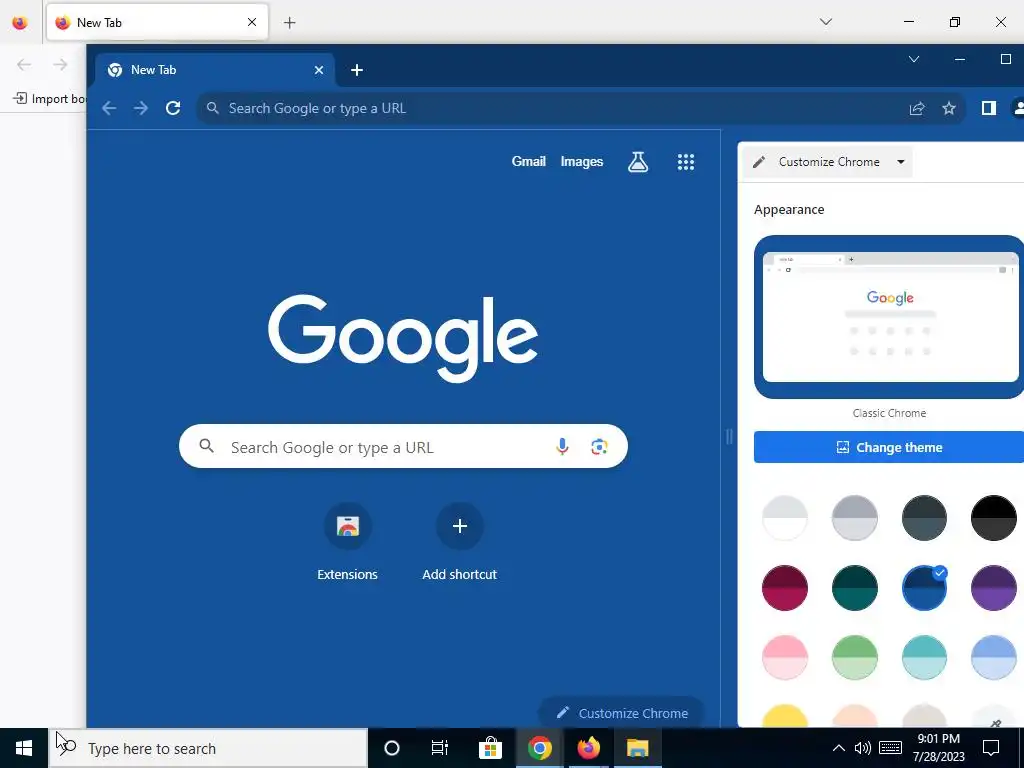Click Classic Chrome theme preview
The image size is (1024, 768).
889,317
